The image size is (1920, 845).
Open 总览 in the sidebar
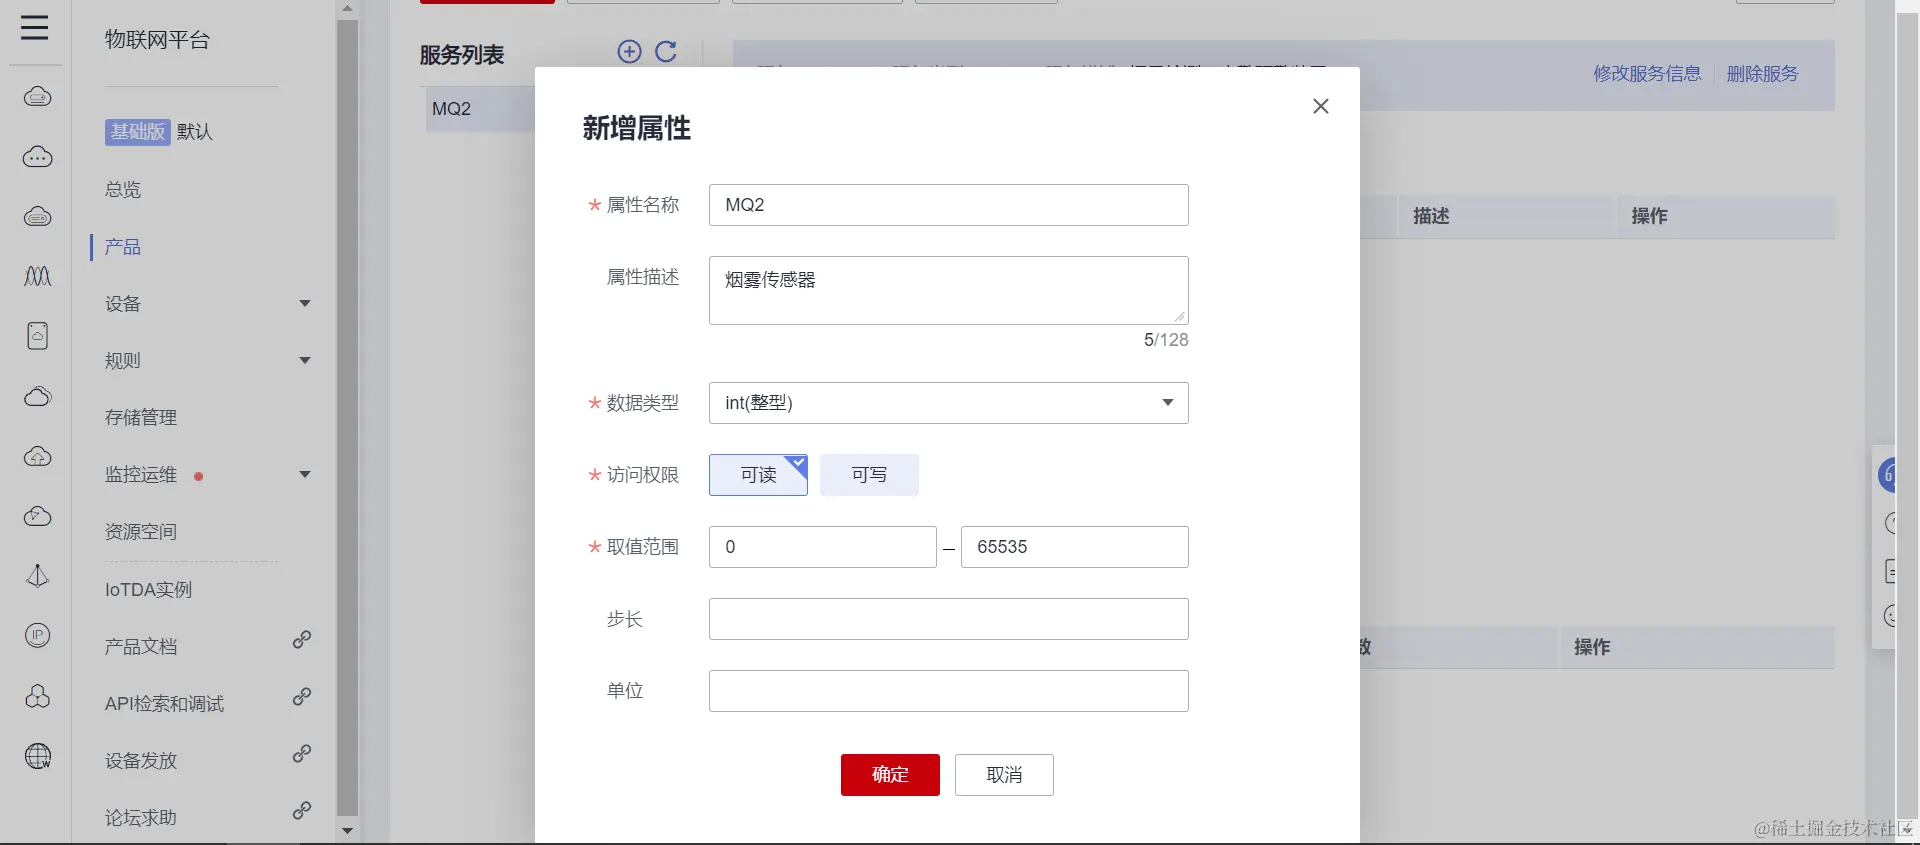tap(123, 190)
